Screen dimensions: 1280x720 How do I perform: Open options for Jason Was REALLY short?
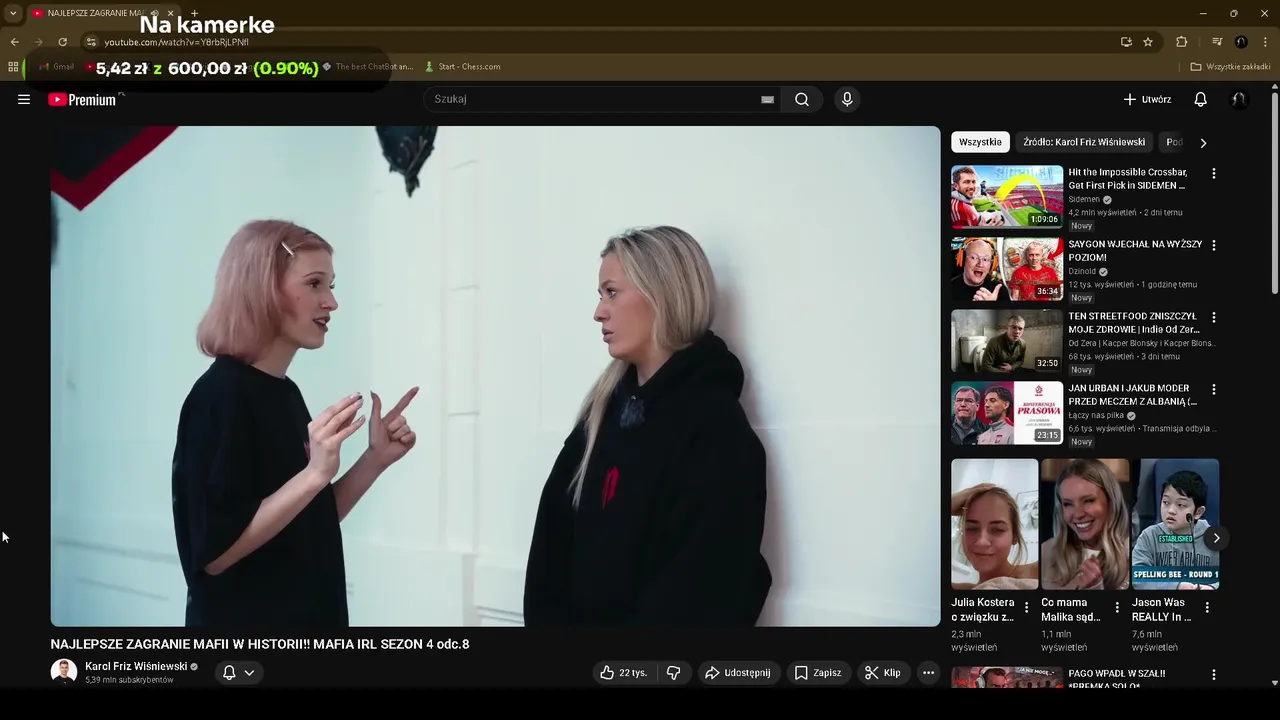[1207, 607]
